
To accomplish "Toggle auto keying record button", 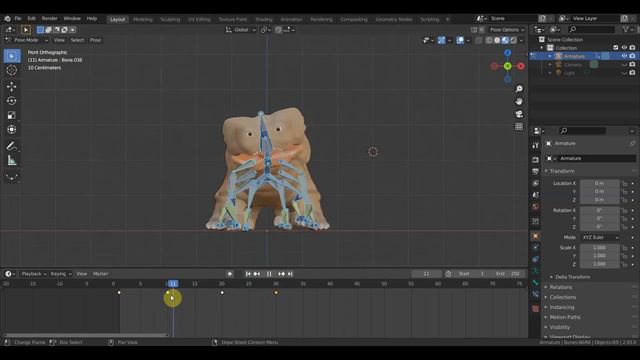I will point(230,274).
